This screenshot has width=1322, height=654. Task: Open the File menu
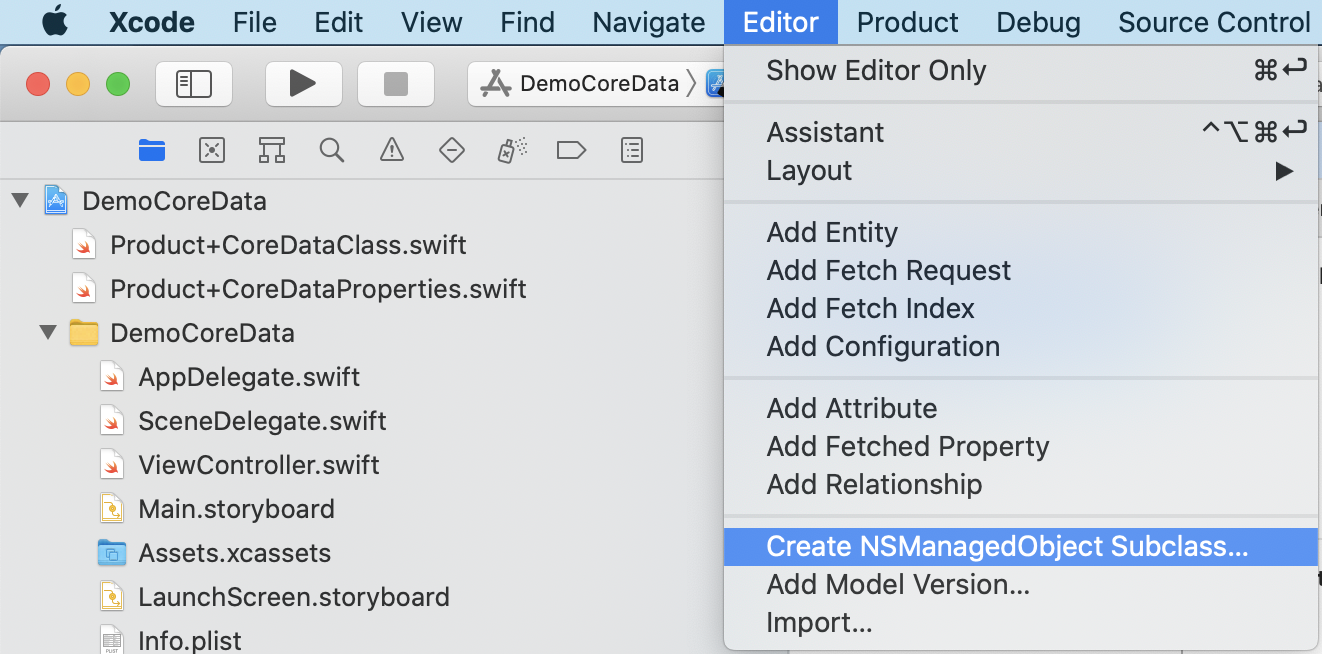click(x=254, y=22)
